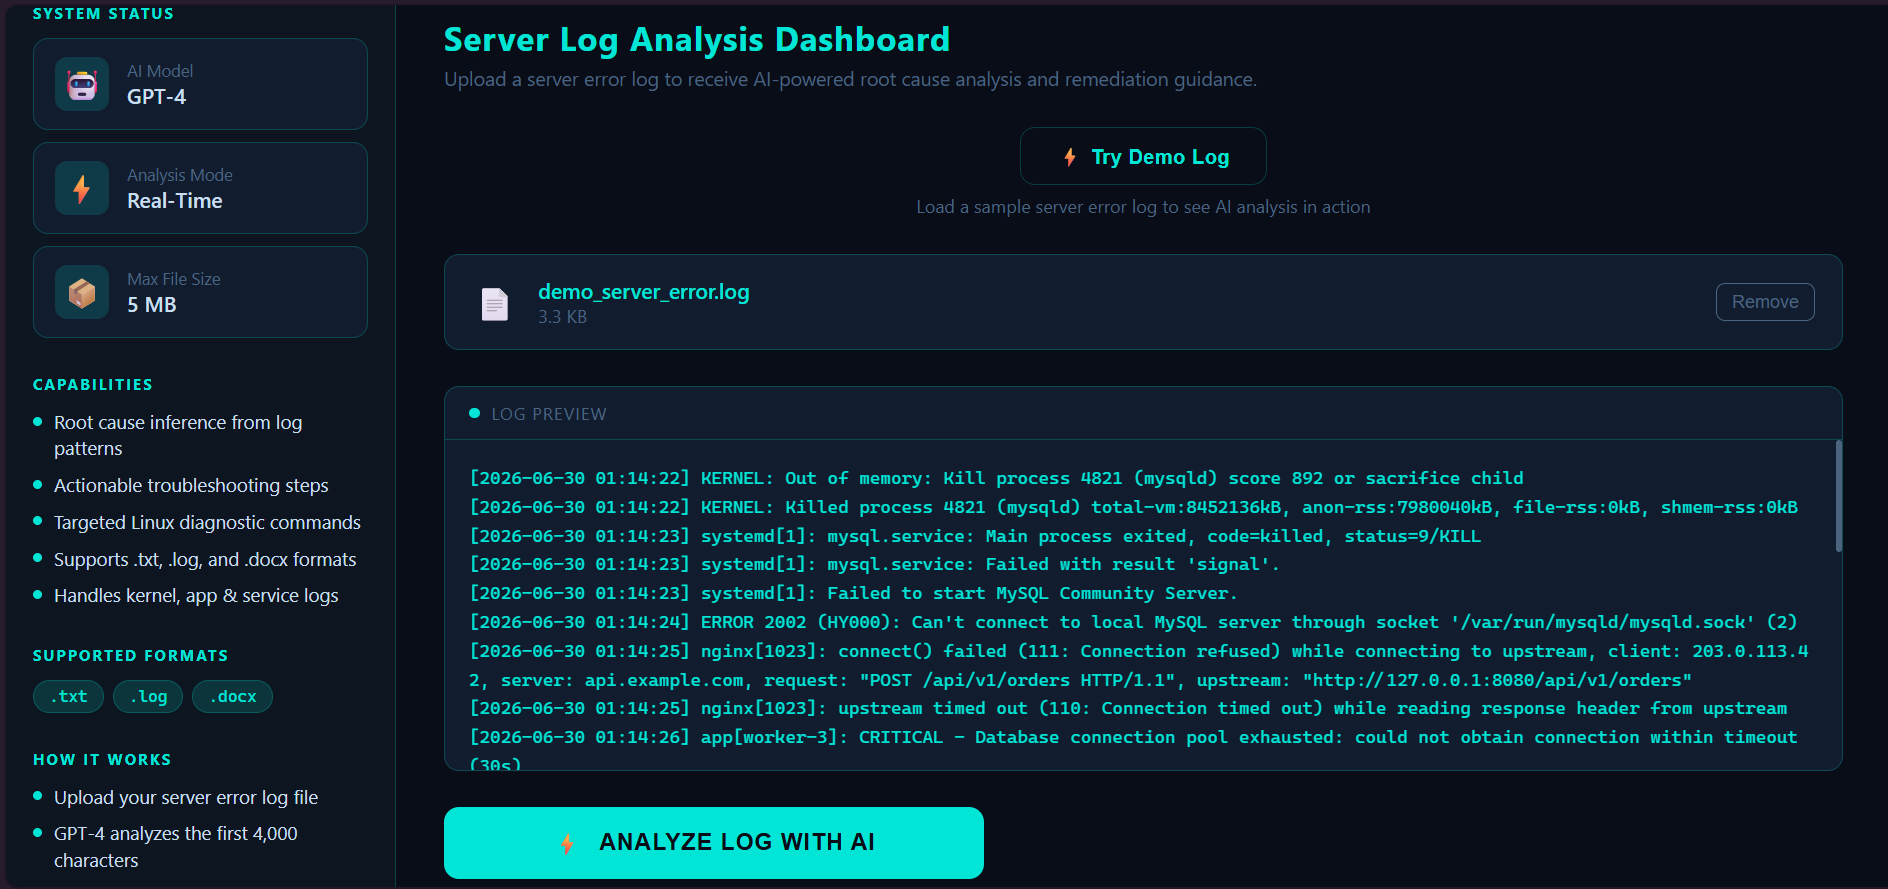Click 'Targeted Linux diagnostic commands' list item
1888x889 pixels.
(x=207, y=523)
